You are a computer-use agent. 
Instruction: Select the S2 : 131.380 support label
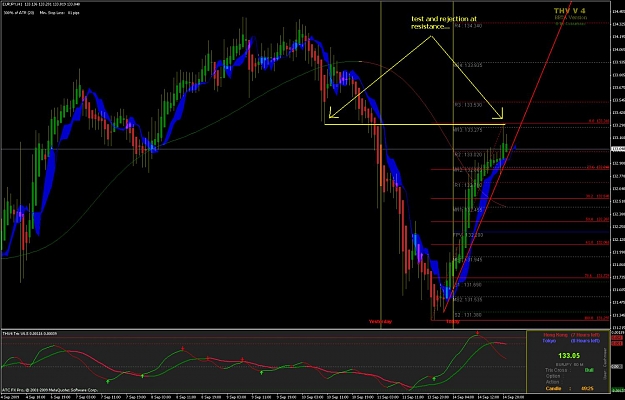click(x=468, y=315)
